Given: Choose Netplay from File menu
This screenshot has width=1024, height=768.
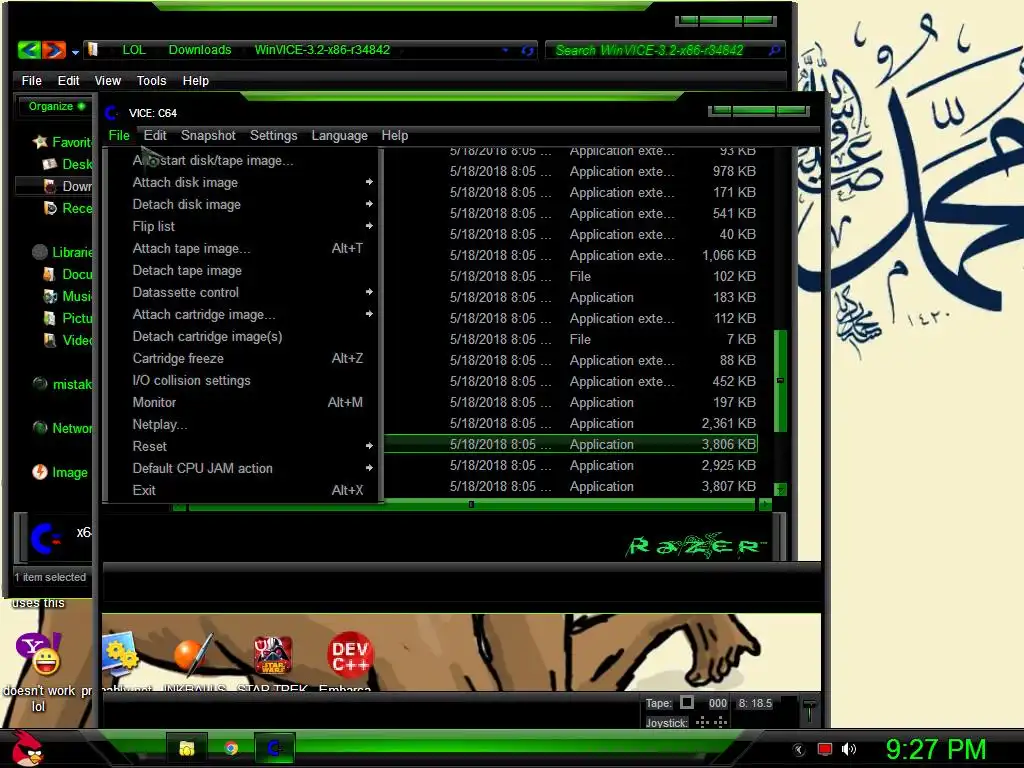Looking at the screenshot, I should click(x=243, y=424).
